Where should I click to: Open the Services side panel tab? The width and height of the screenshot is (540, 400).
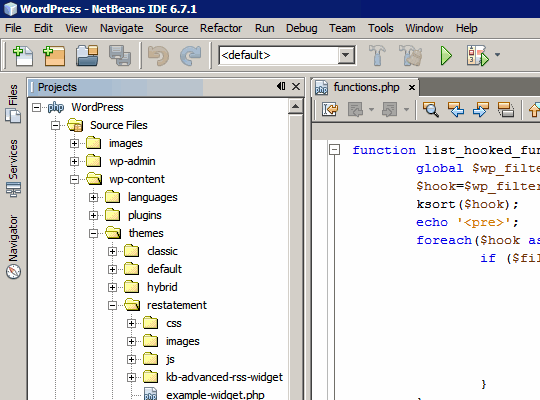pyautogui.click(x=13, y=168)
